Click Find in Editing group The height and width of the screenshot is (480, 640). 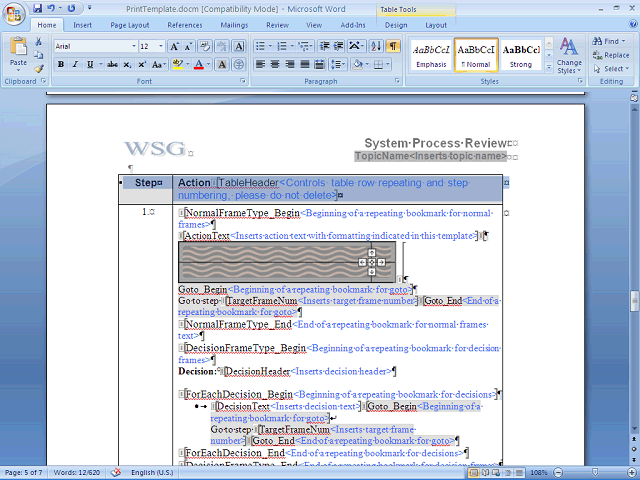609,41
